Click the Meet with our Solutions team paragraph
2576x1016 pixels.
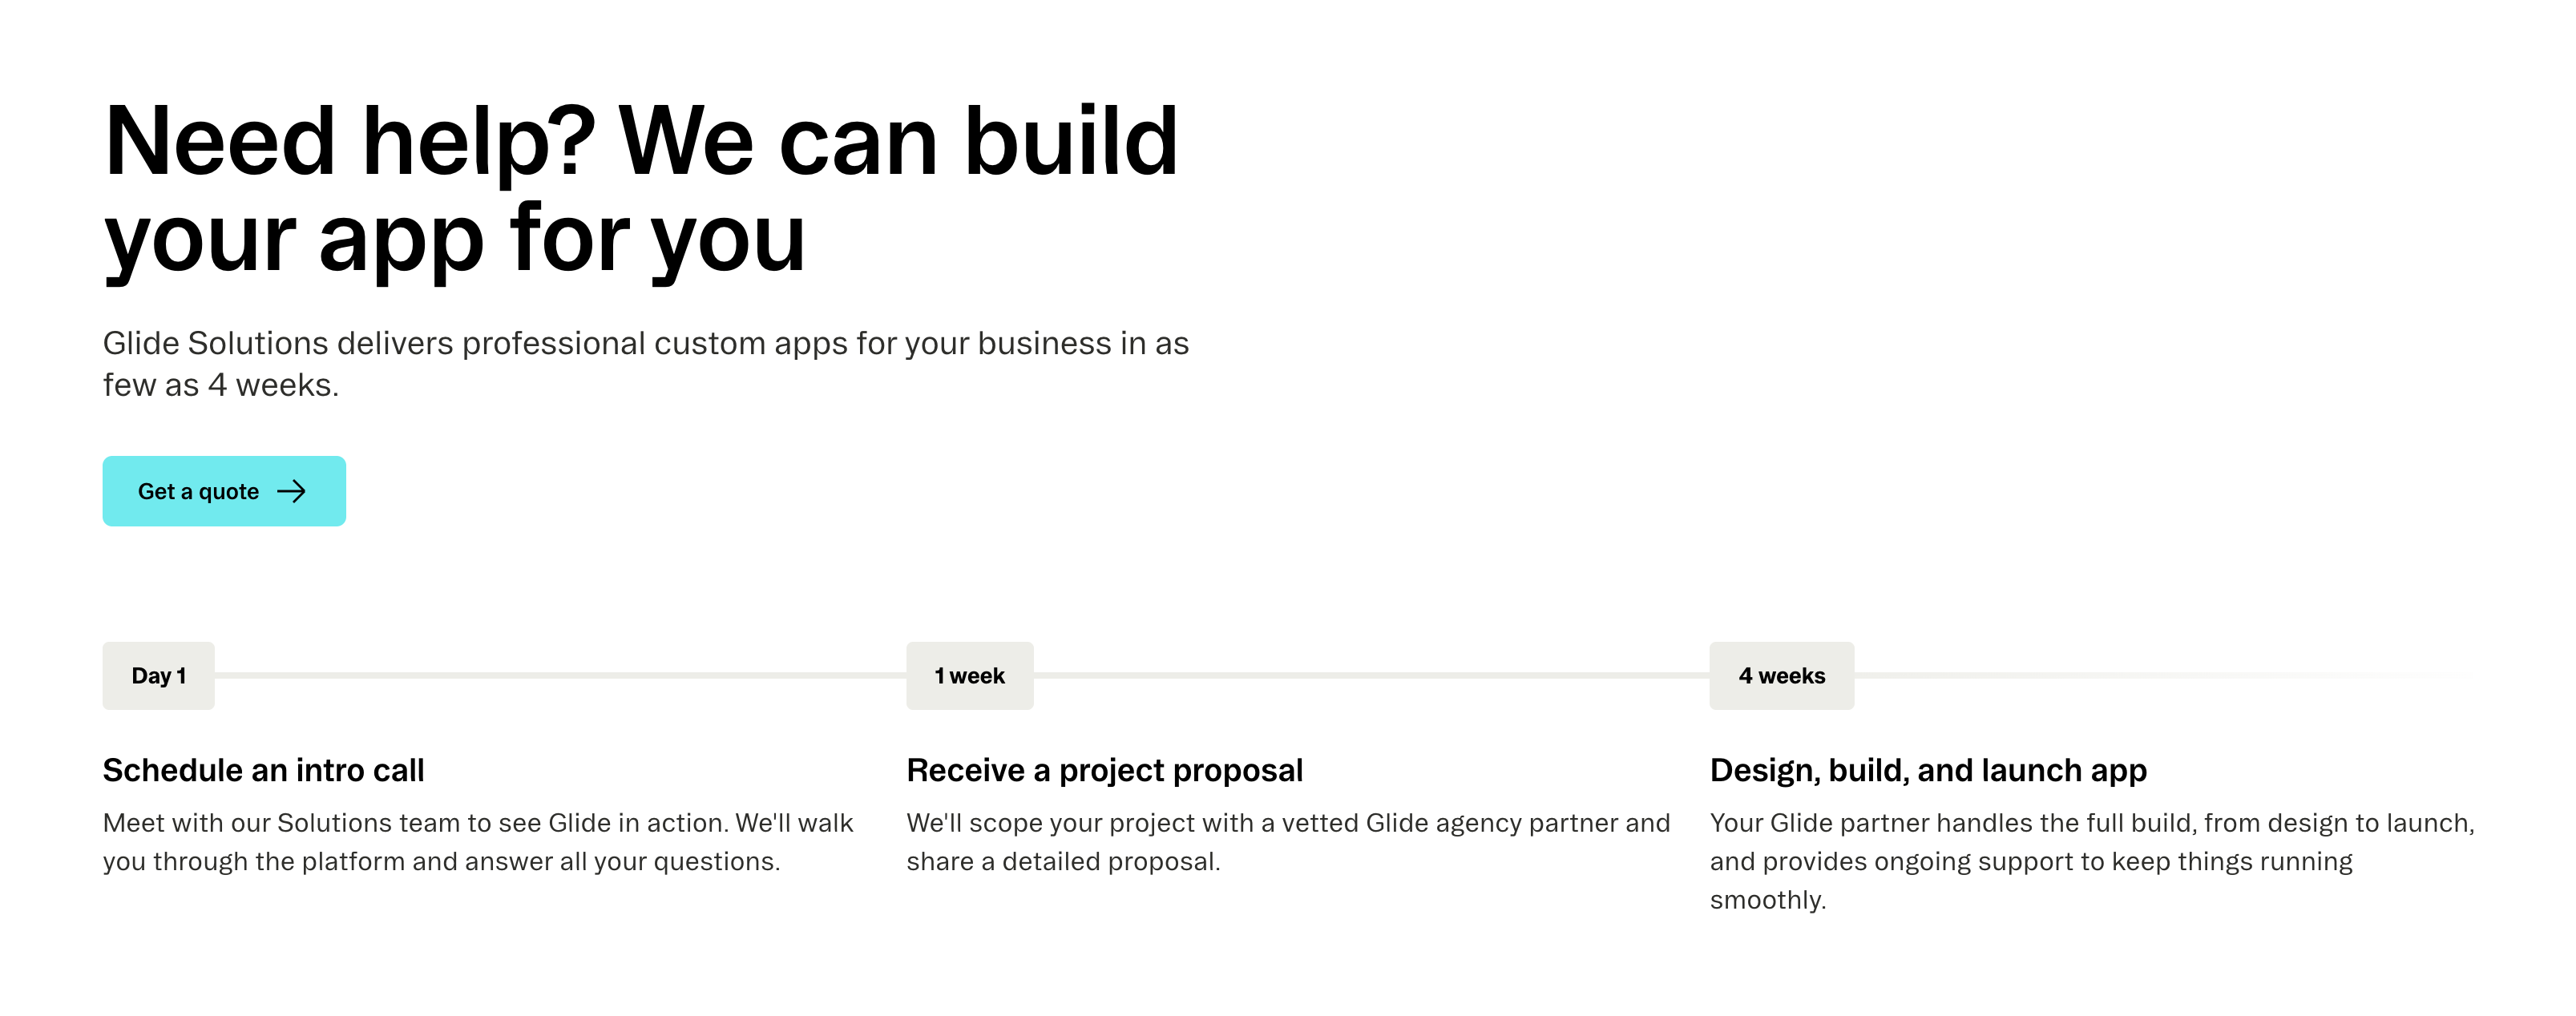(478, 842)
